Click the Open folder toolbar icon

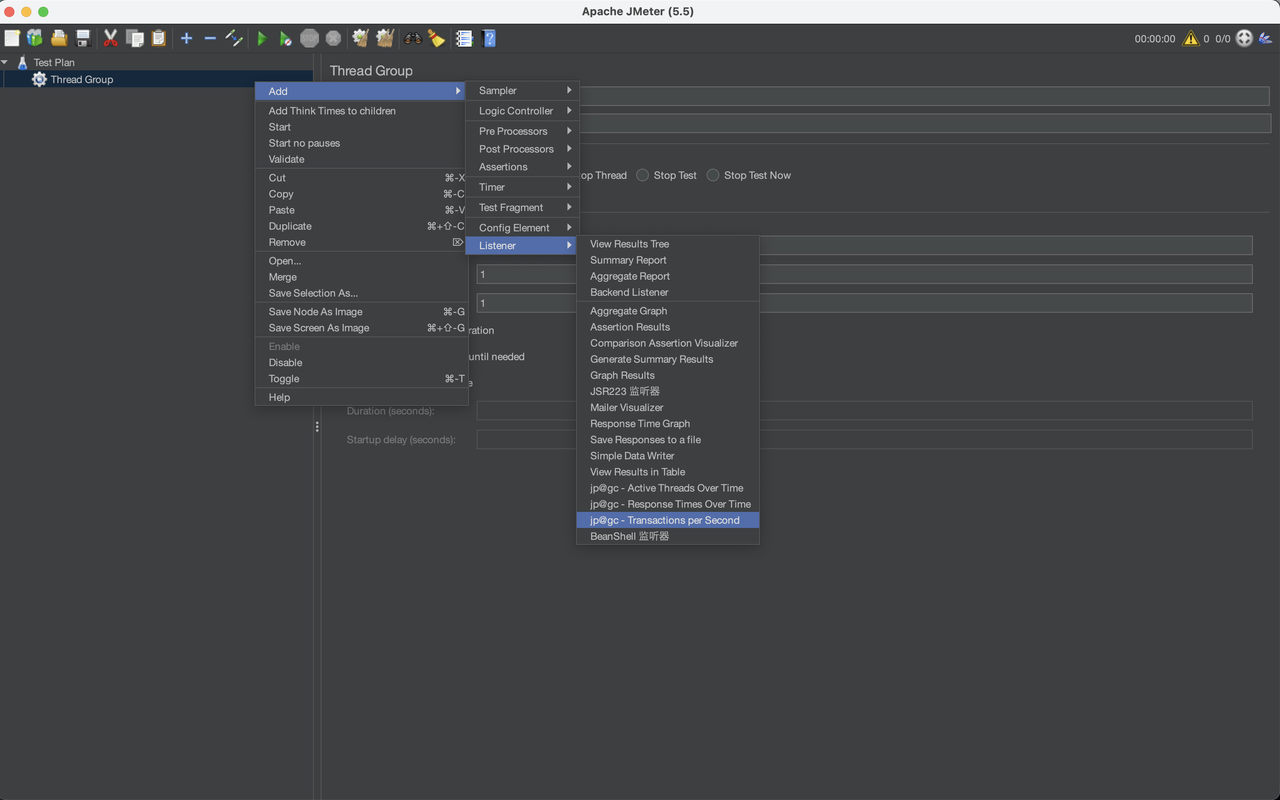pyautogui.click(x=59, y=38)
